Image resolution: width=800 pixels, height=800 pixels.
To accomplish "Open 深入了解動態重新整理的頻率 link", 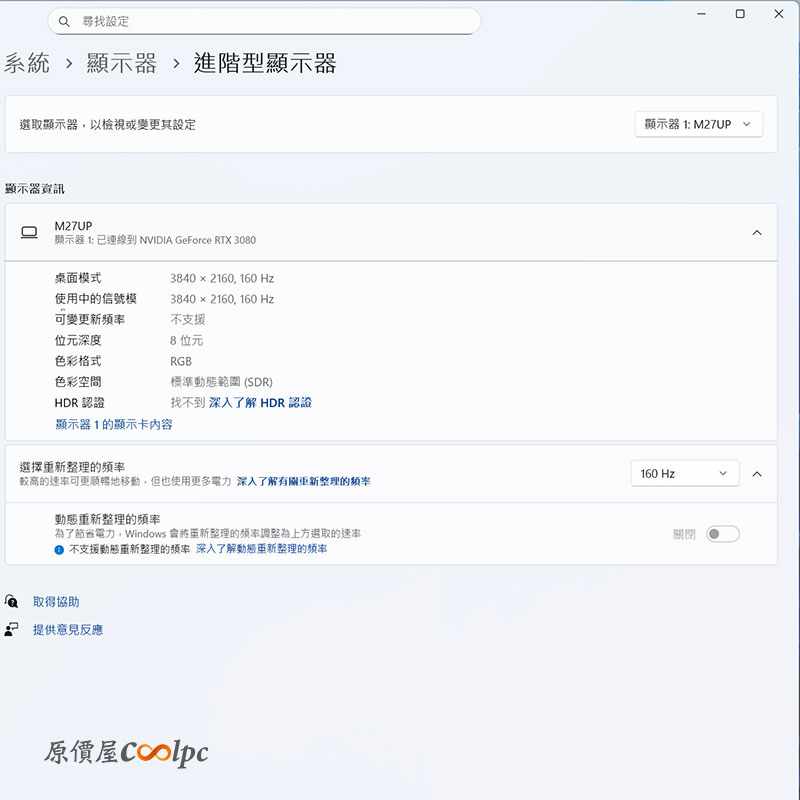I will [x=261, y=549].
